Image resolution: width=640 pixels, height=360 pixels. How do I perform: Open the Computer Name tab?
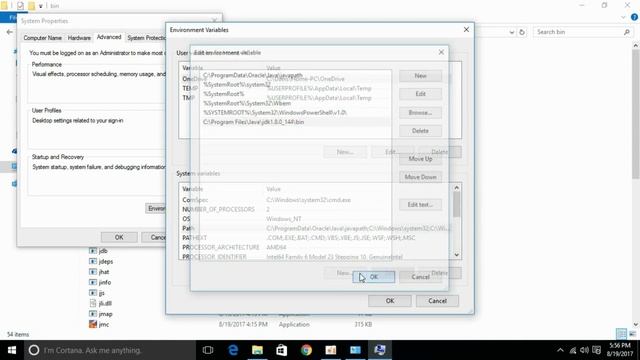[42, 38]
